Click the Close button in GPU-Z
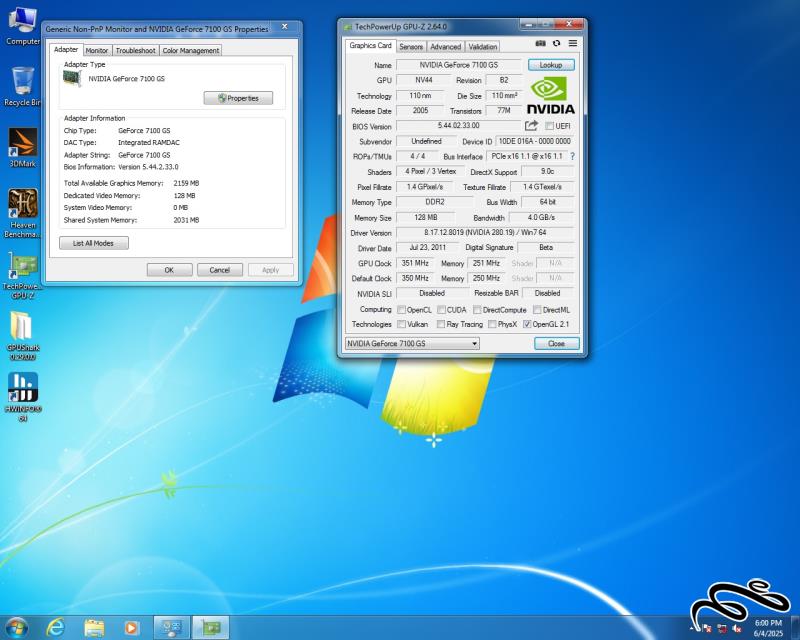Image resolution: width=800 pixels, height=640 pixels. coord(557,343)
